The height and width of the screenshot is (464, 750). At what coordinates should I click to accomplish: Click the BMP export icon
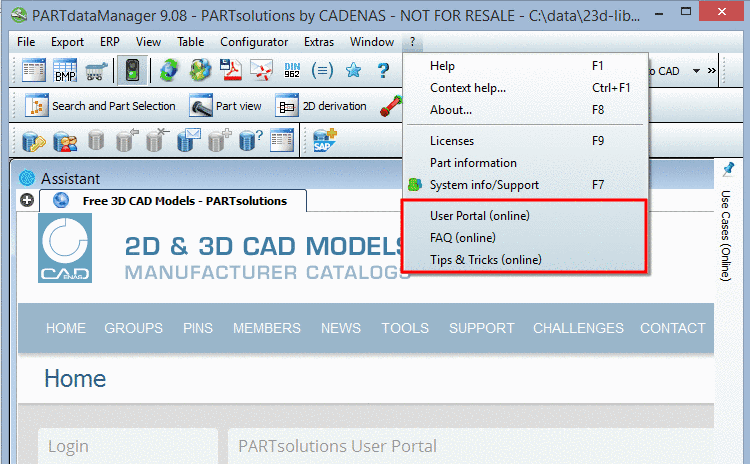pos(65,70)
